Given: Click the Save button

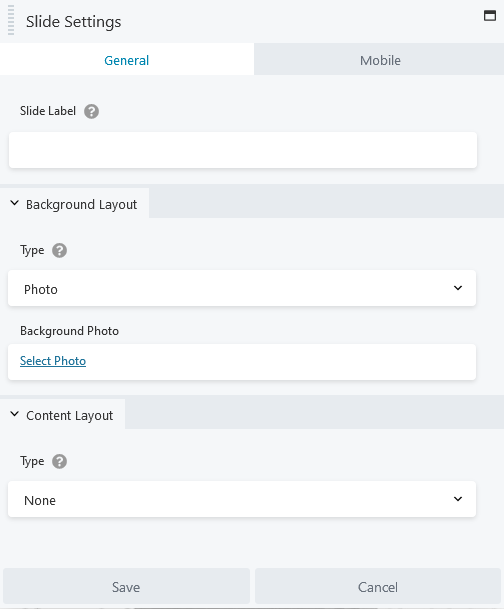Looking at the screenshot, I should coord(126,586).
